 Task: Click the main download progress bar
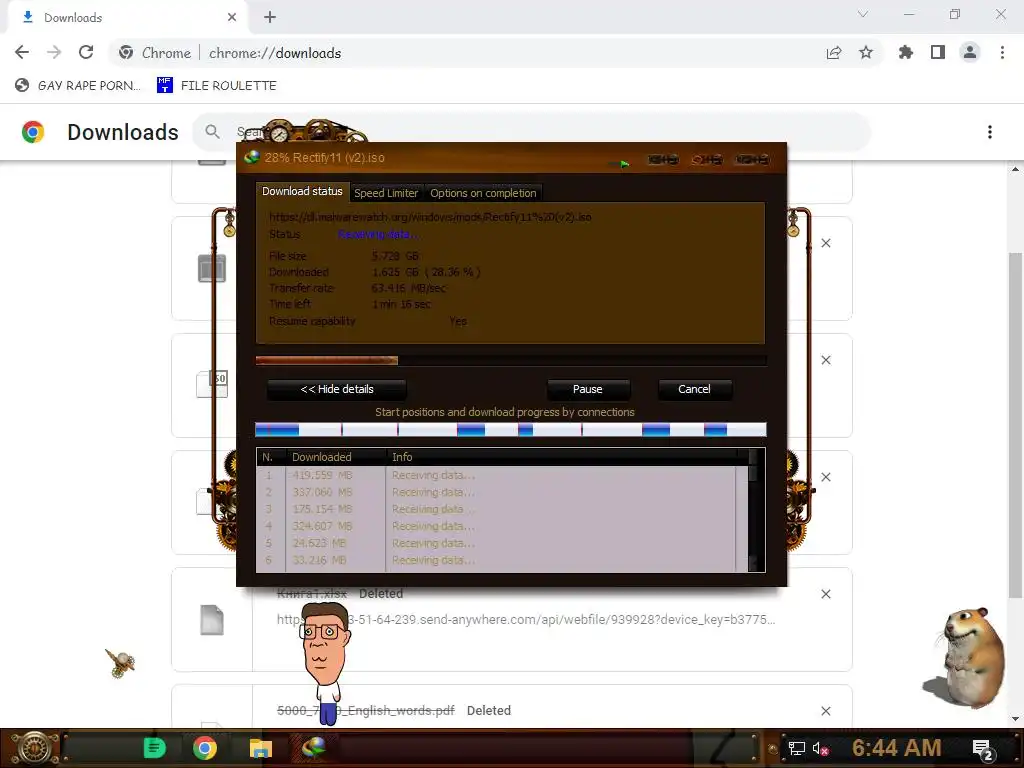511,360
